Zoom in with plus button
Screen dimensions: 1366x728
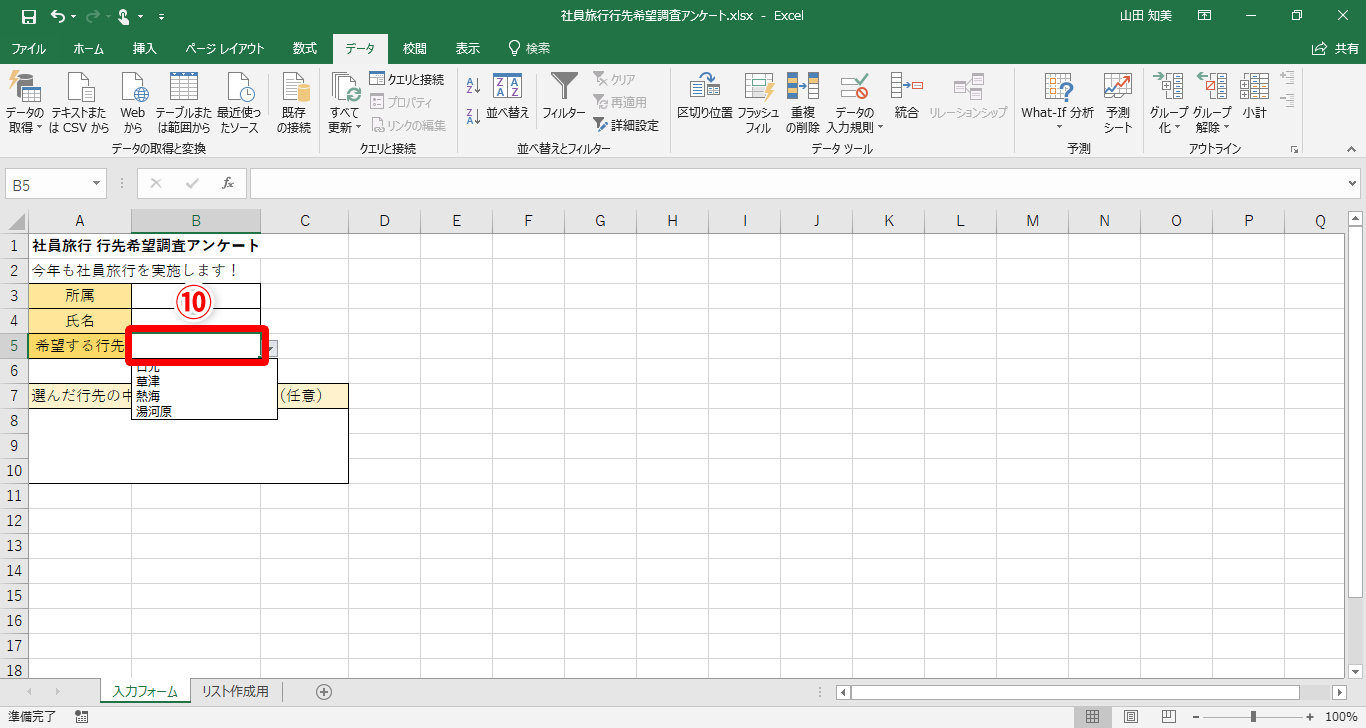1310,716
